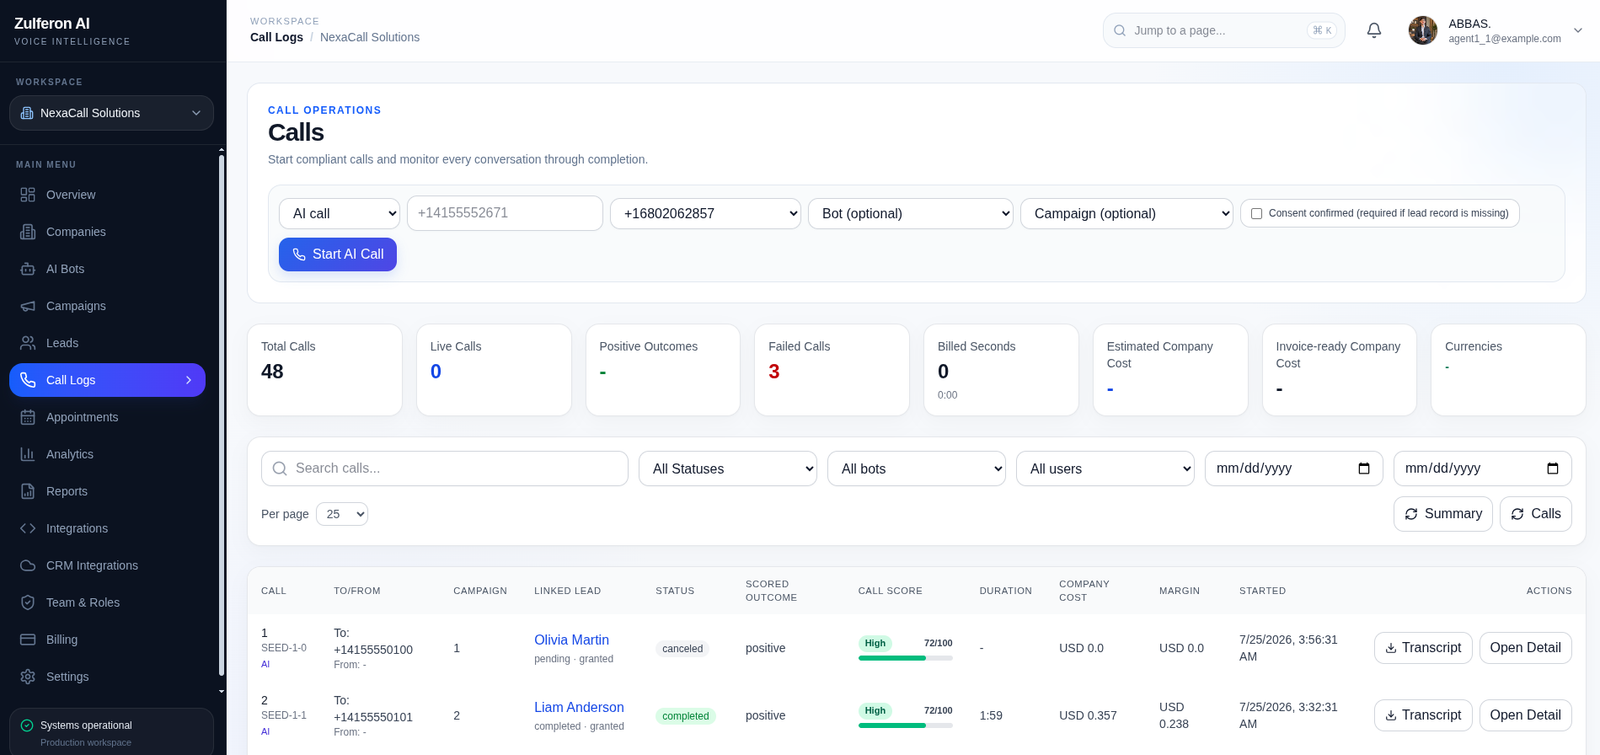
Task: Click ABBAS user avatar picture
Action: click(1422, 30)
